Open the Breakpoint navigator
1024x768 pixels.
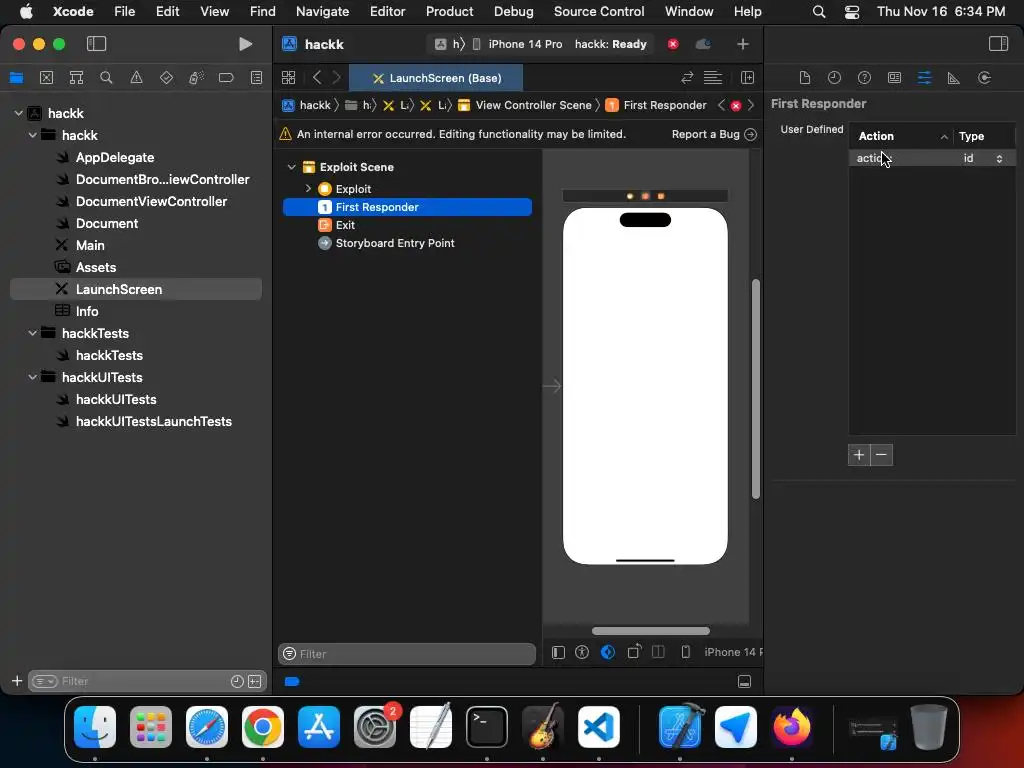pos(226,78)
